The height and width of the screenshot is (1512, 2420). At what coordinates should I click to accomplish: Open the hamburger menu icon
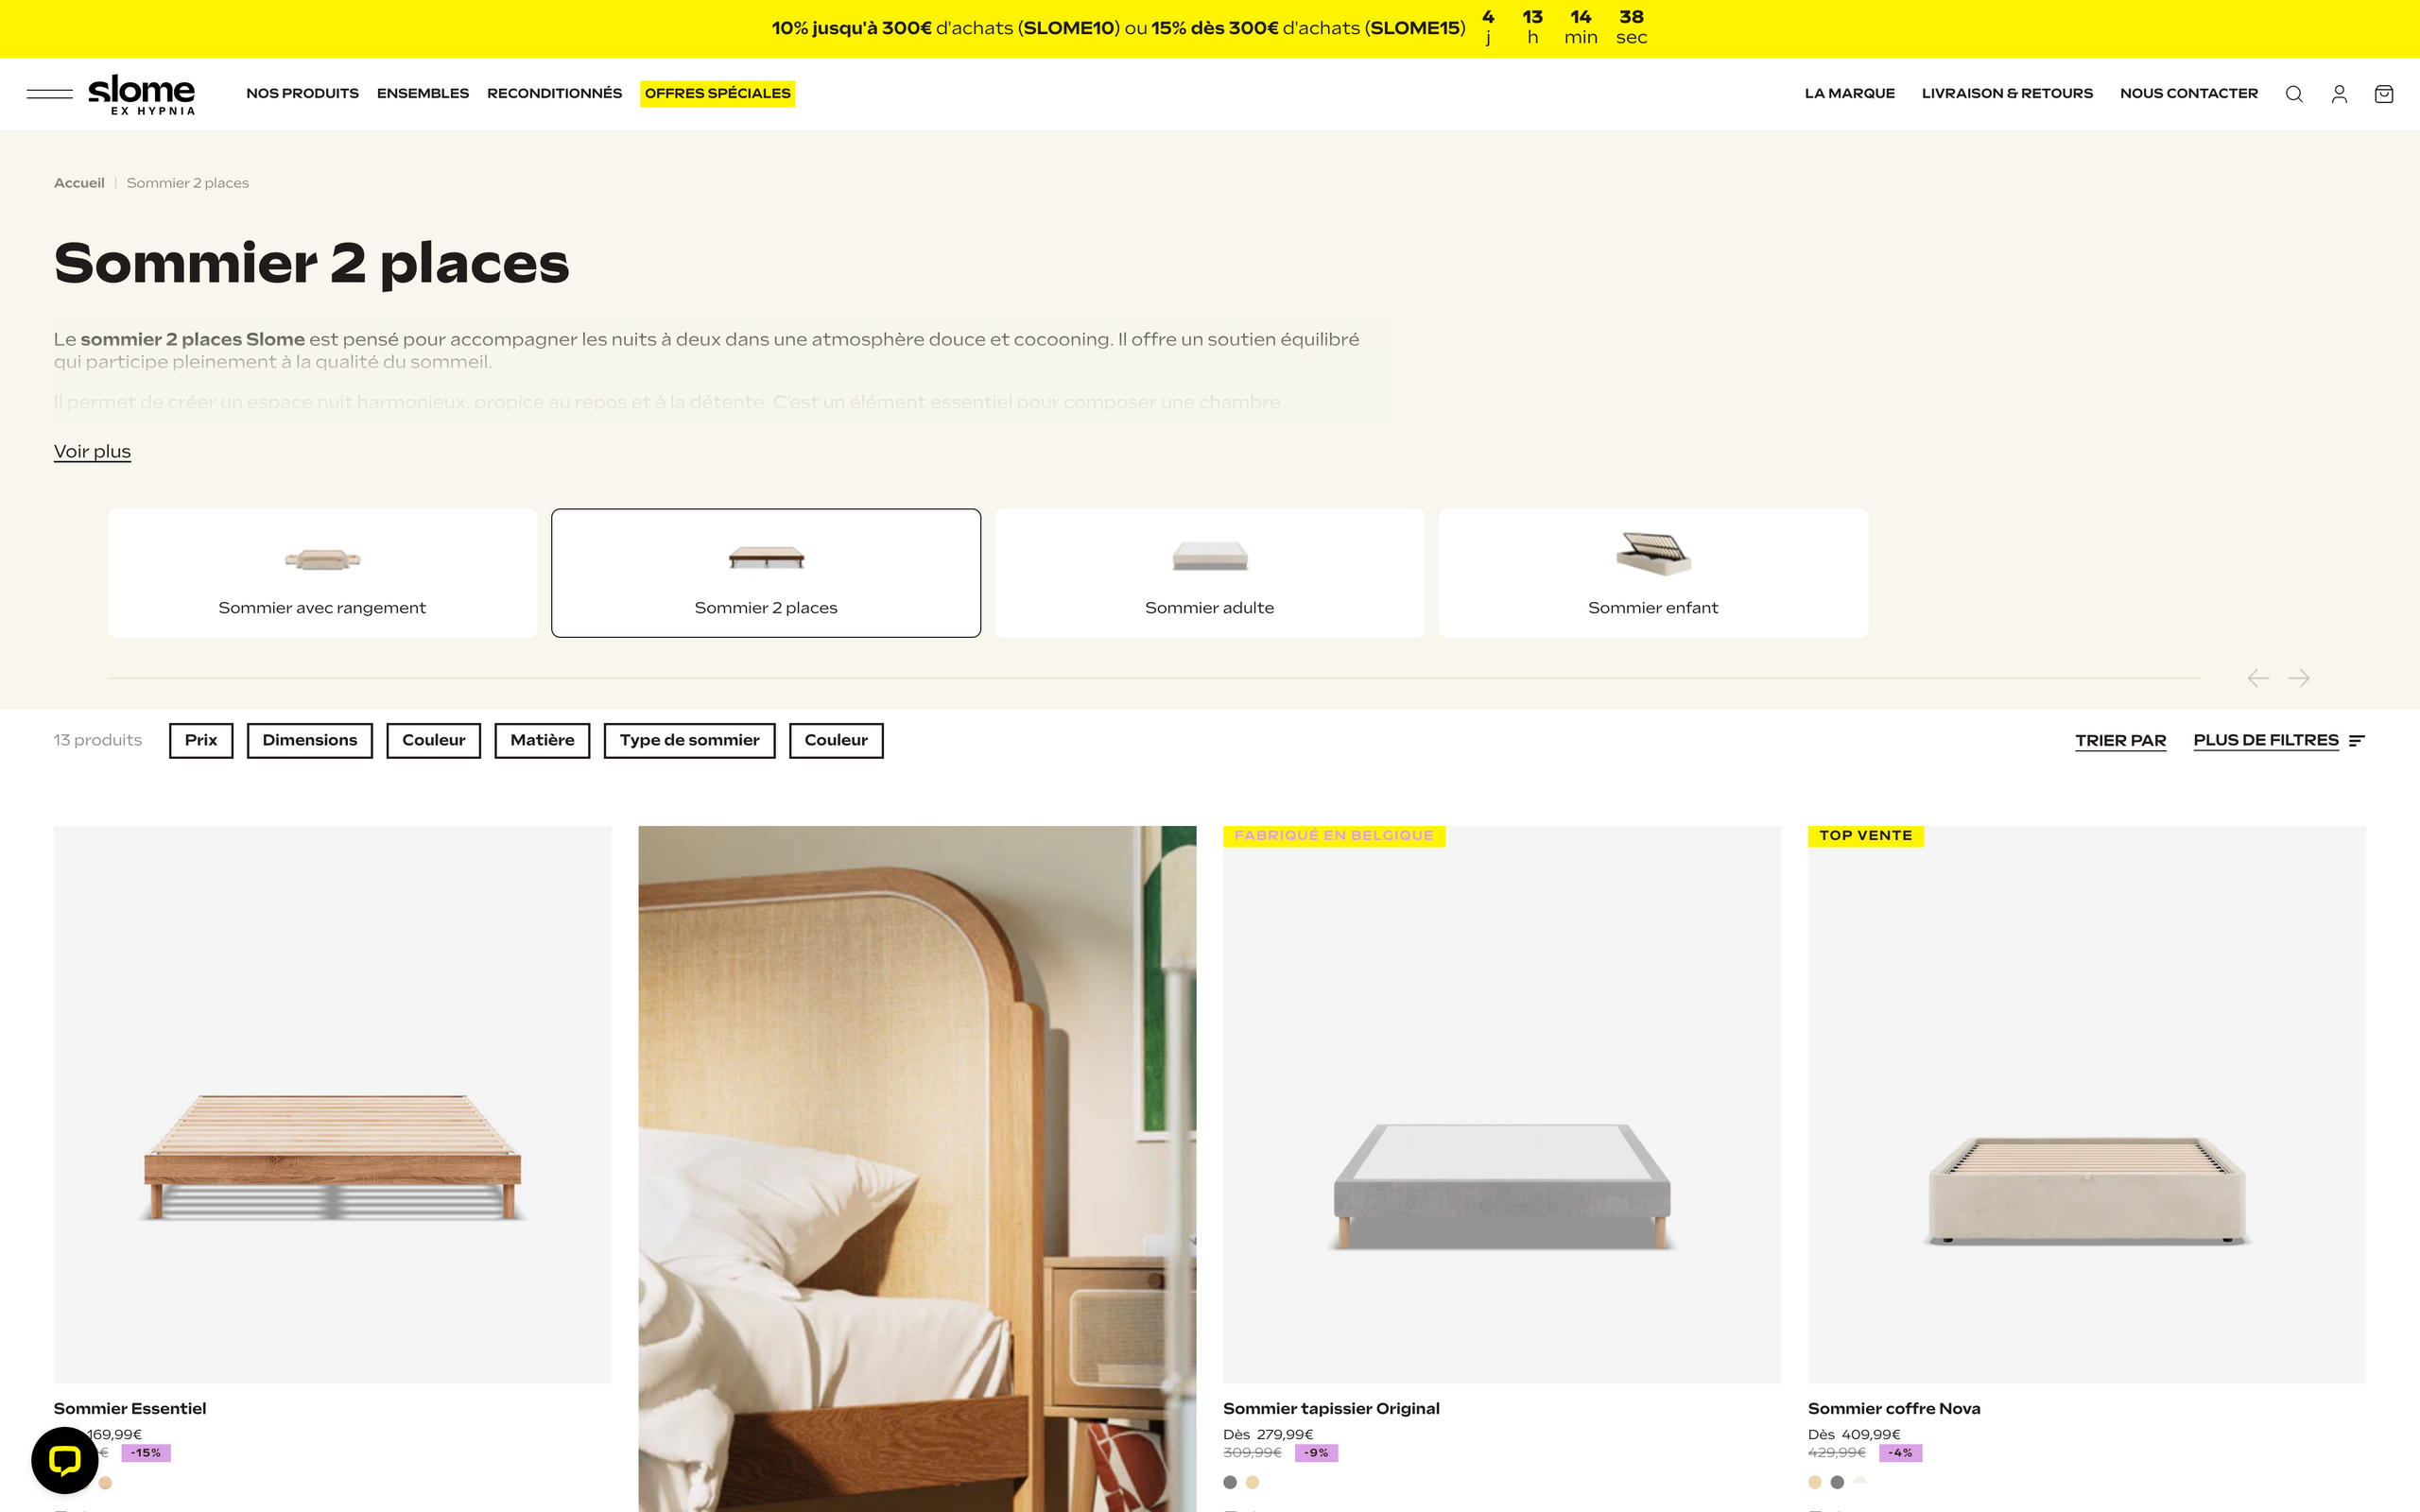(x=49, y=94)
